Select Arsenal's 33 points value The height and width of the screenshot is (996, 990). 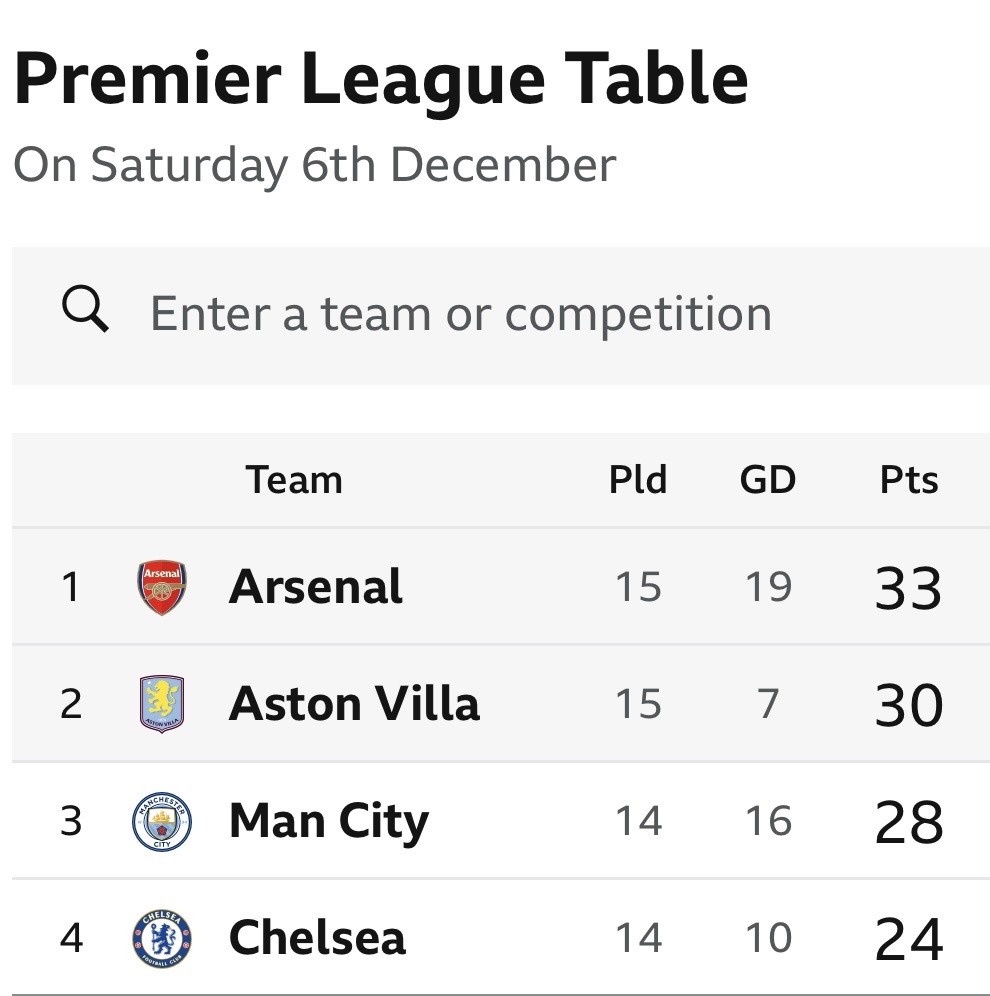tap(908, 588)
